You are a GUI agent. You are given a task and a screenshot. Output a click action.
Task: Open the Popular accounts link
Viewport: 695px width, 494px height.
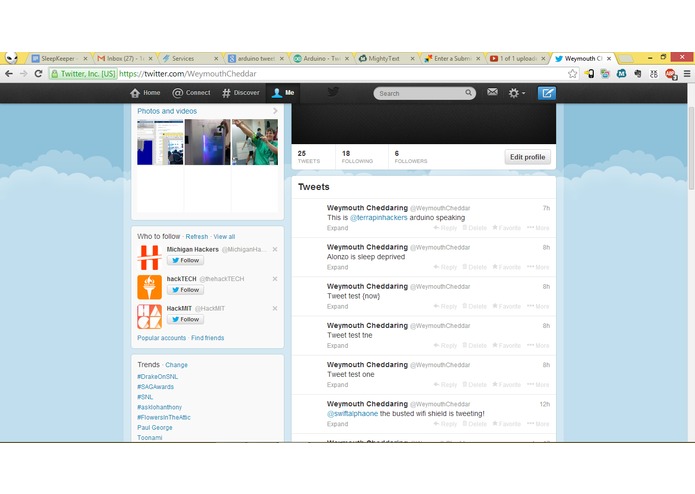pos(161,338)
